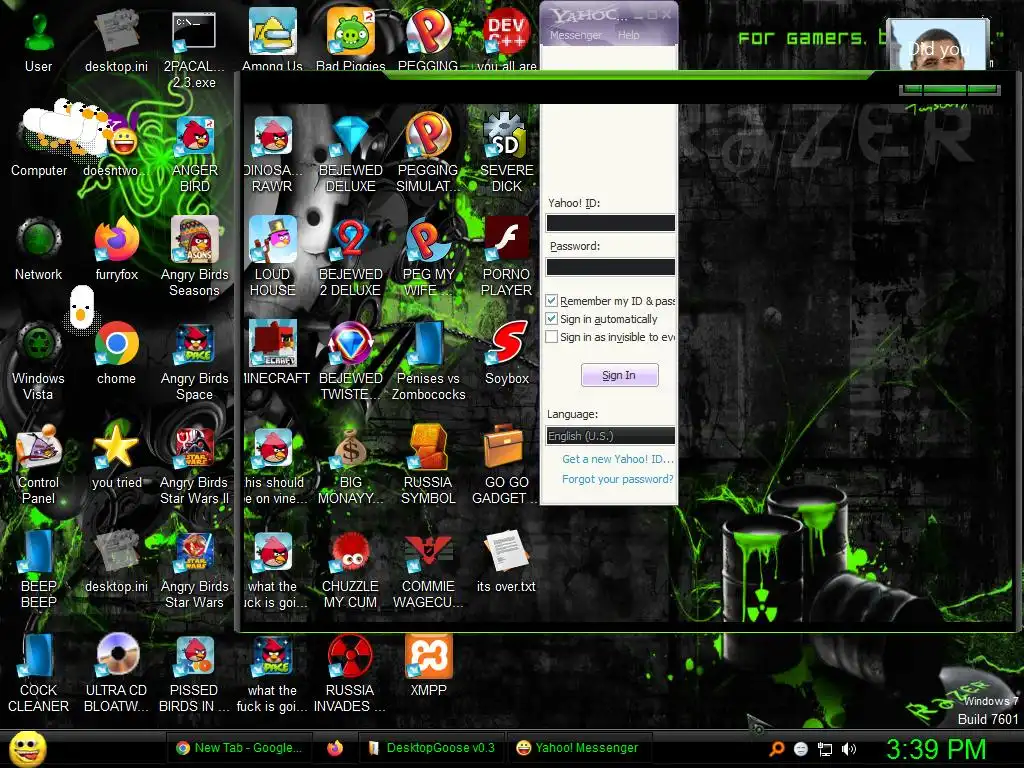
Task: Open the smiley Start button
Action: 27,749
